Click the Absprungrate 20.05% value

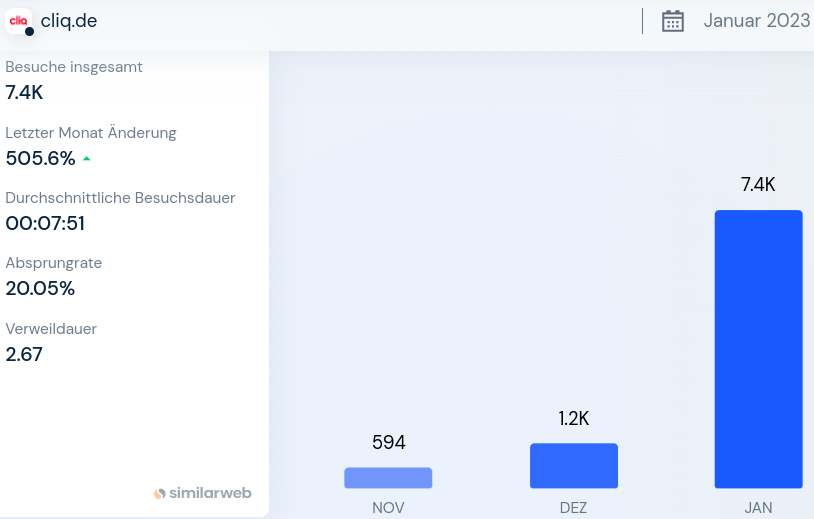40,289
